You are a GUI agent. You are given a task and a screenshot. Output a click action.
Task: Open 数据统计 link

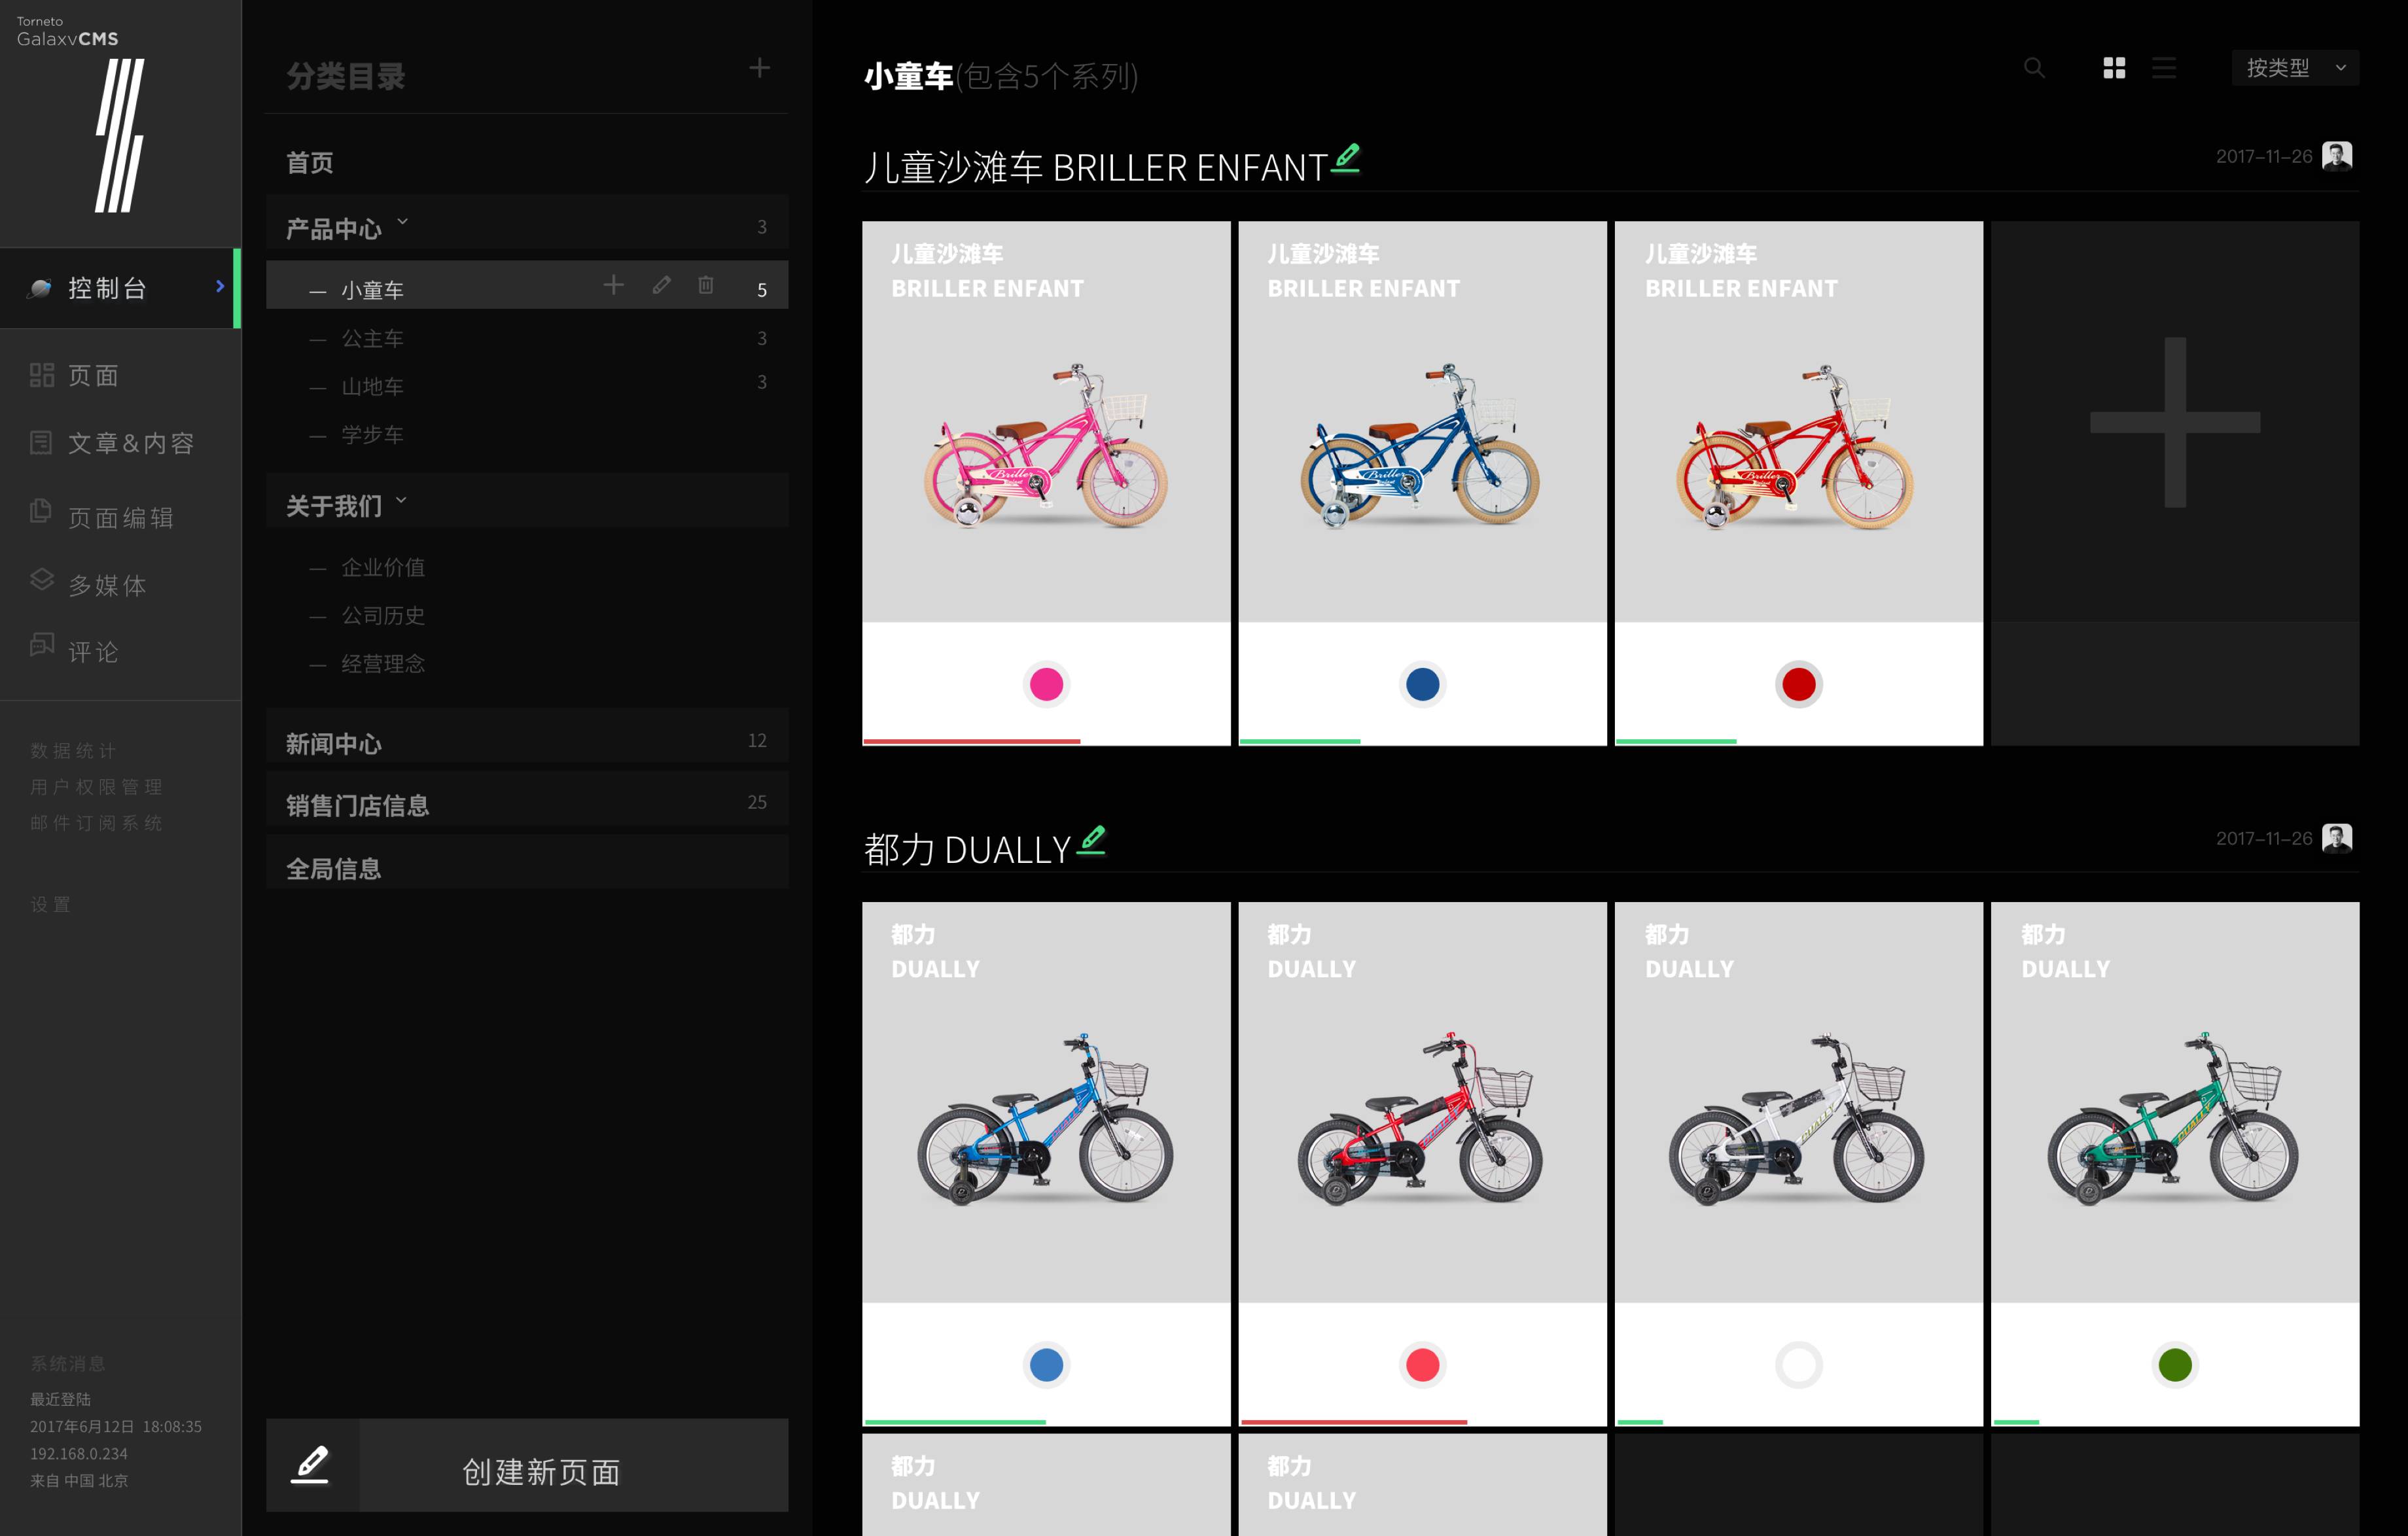pyautogui.click(x=73, y=750)
